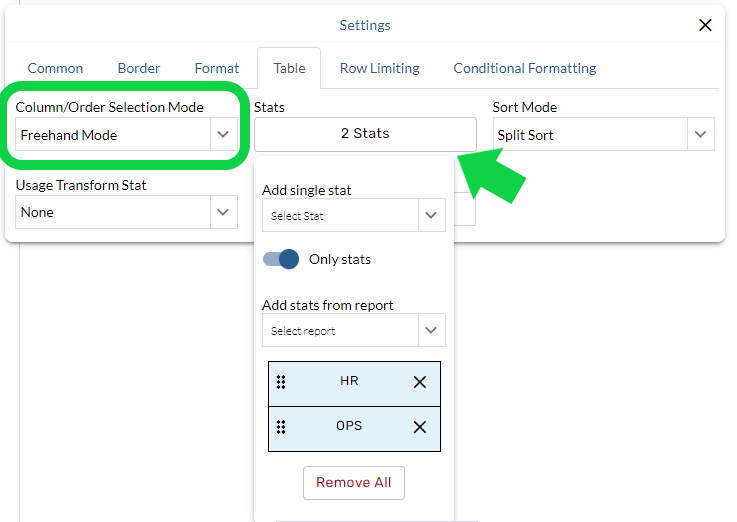The height and width of the screenshot is (522, 737).
Task: Grab the drag handle on OPS row
Action: pyautogui.click(x=281, y=427)
